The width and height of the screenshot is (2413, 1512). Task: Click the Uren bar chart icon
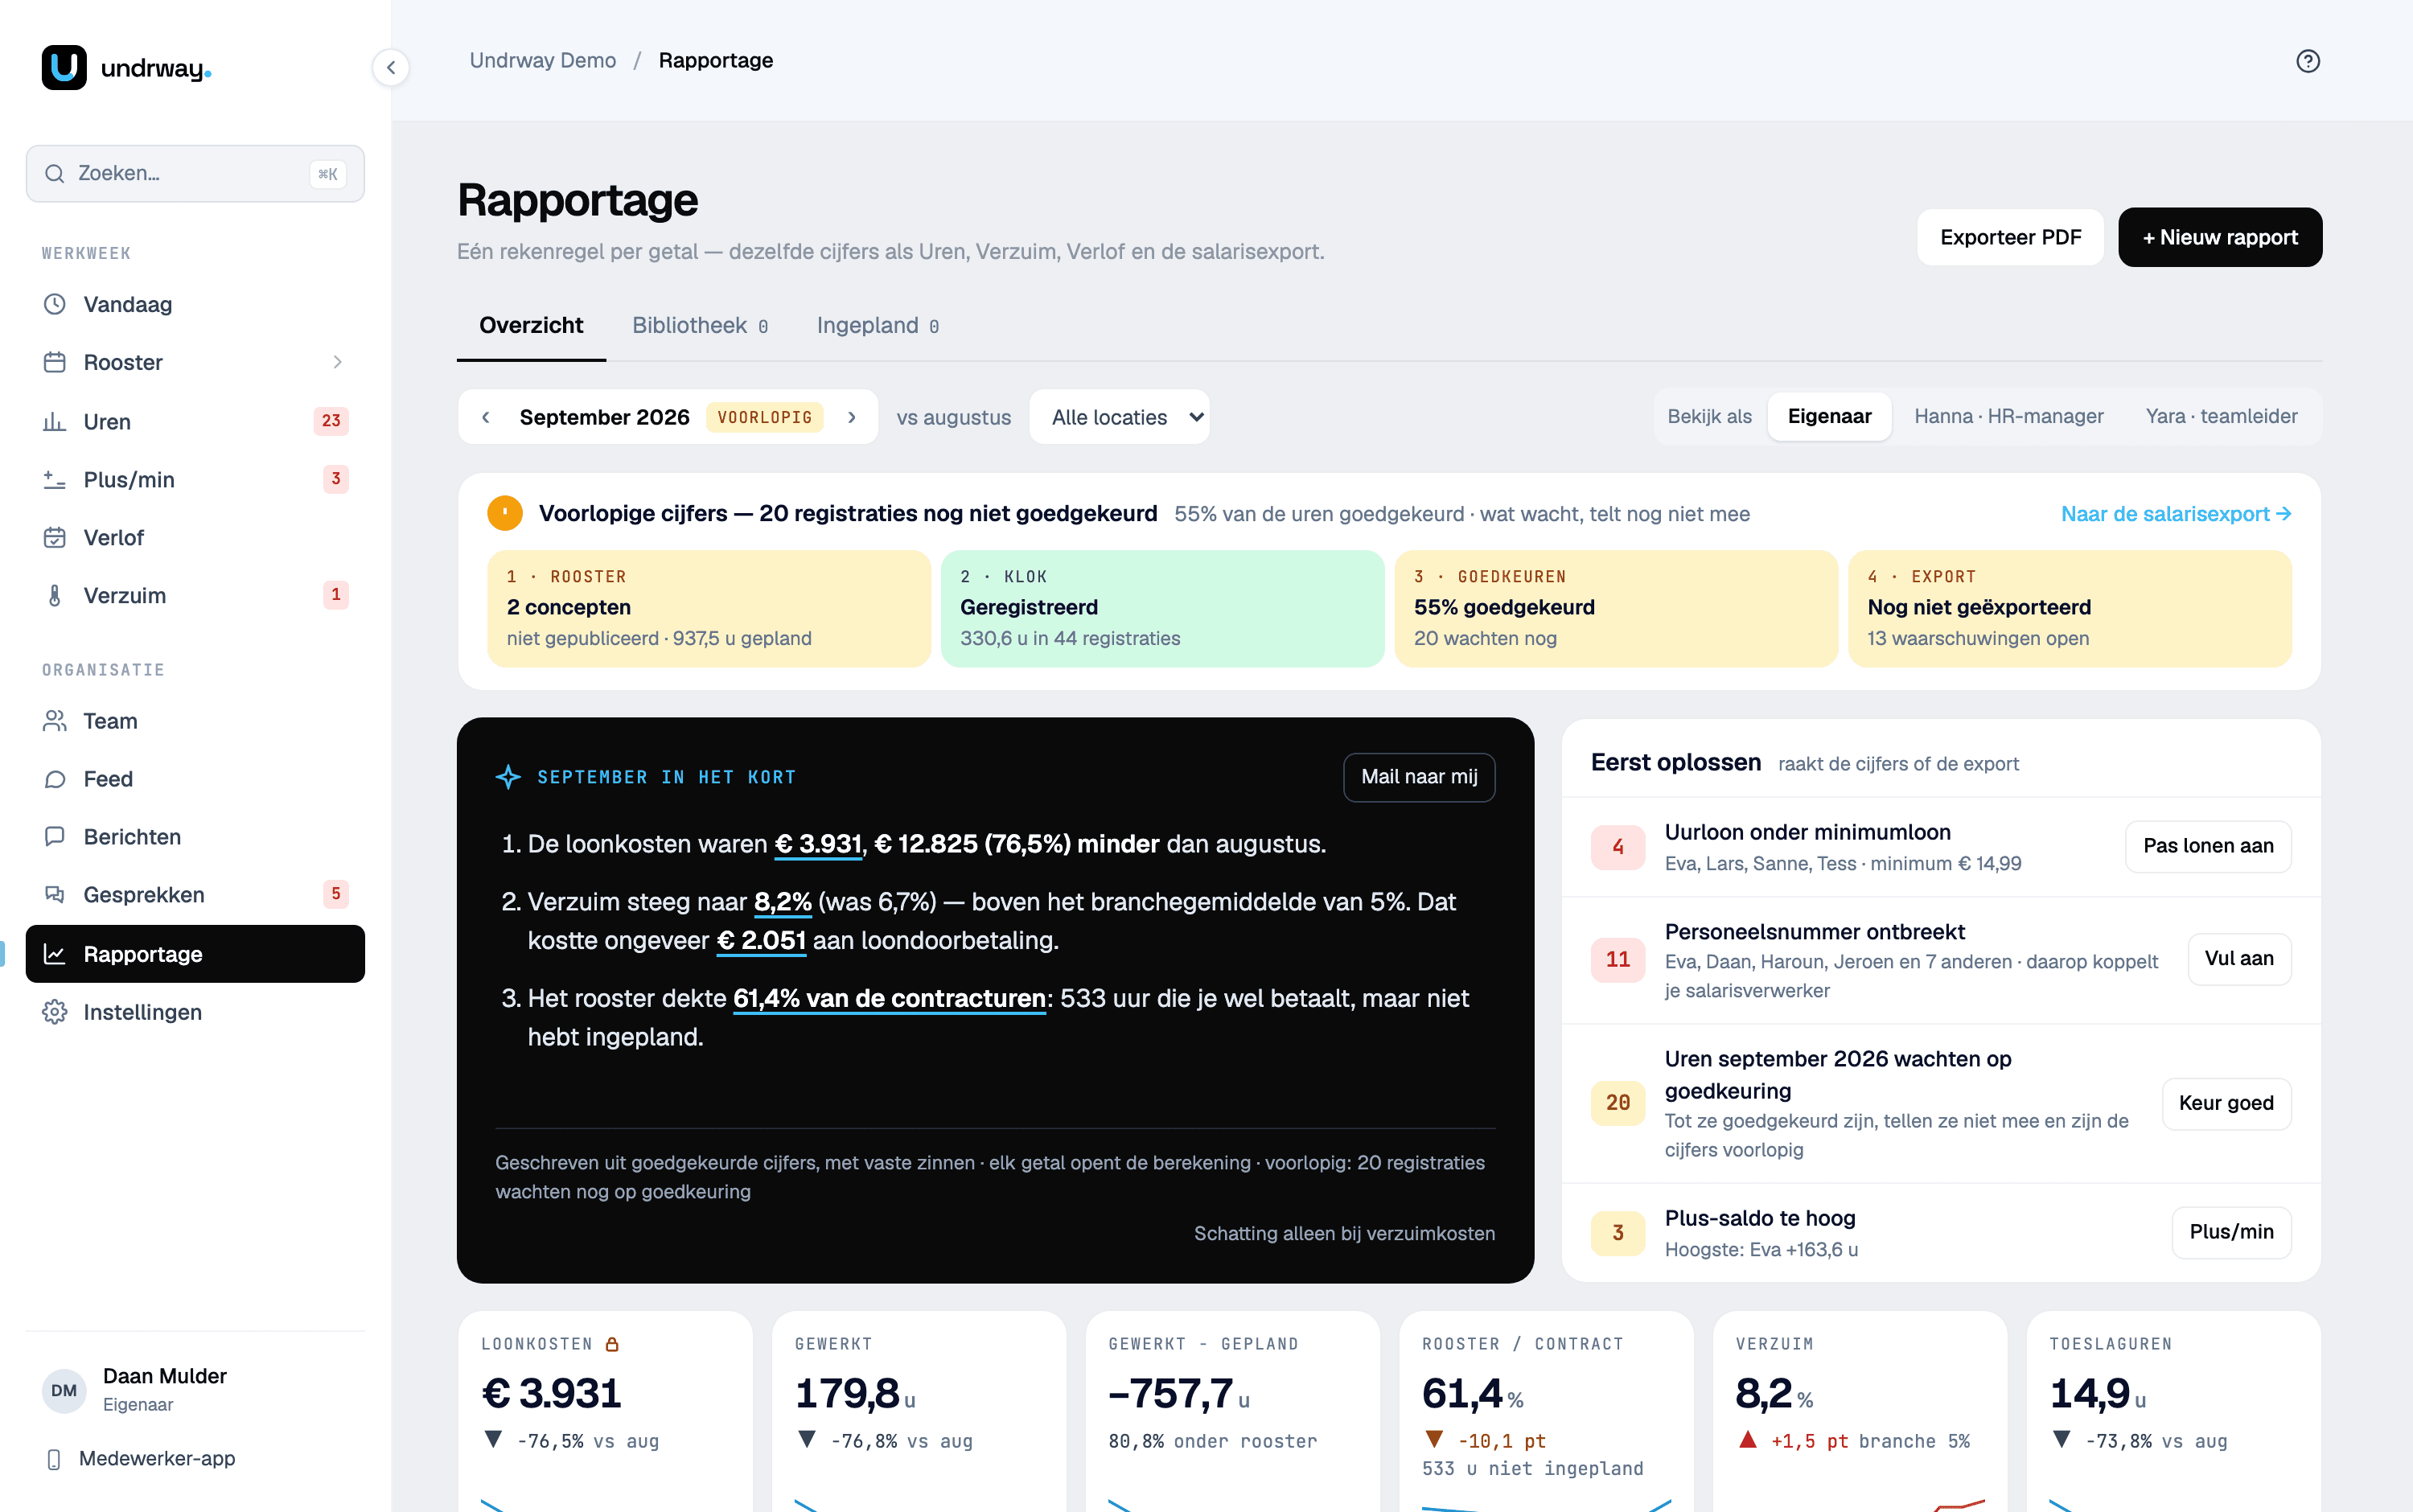pos(55,421)
